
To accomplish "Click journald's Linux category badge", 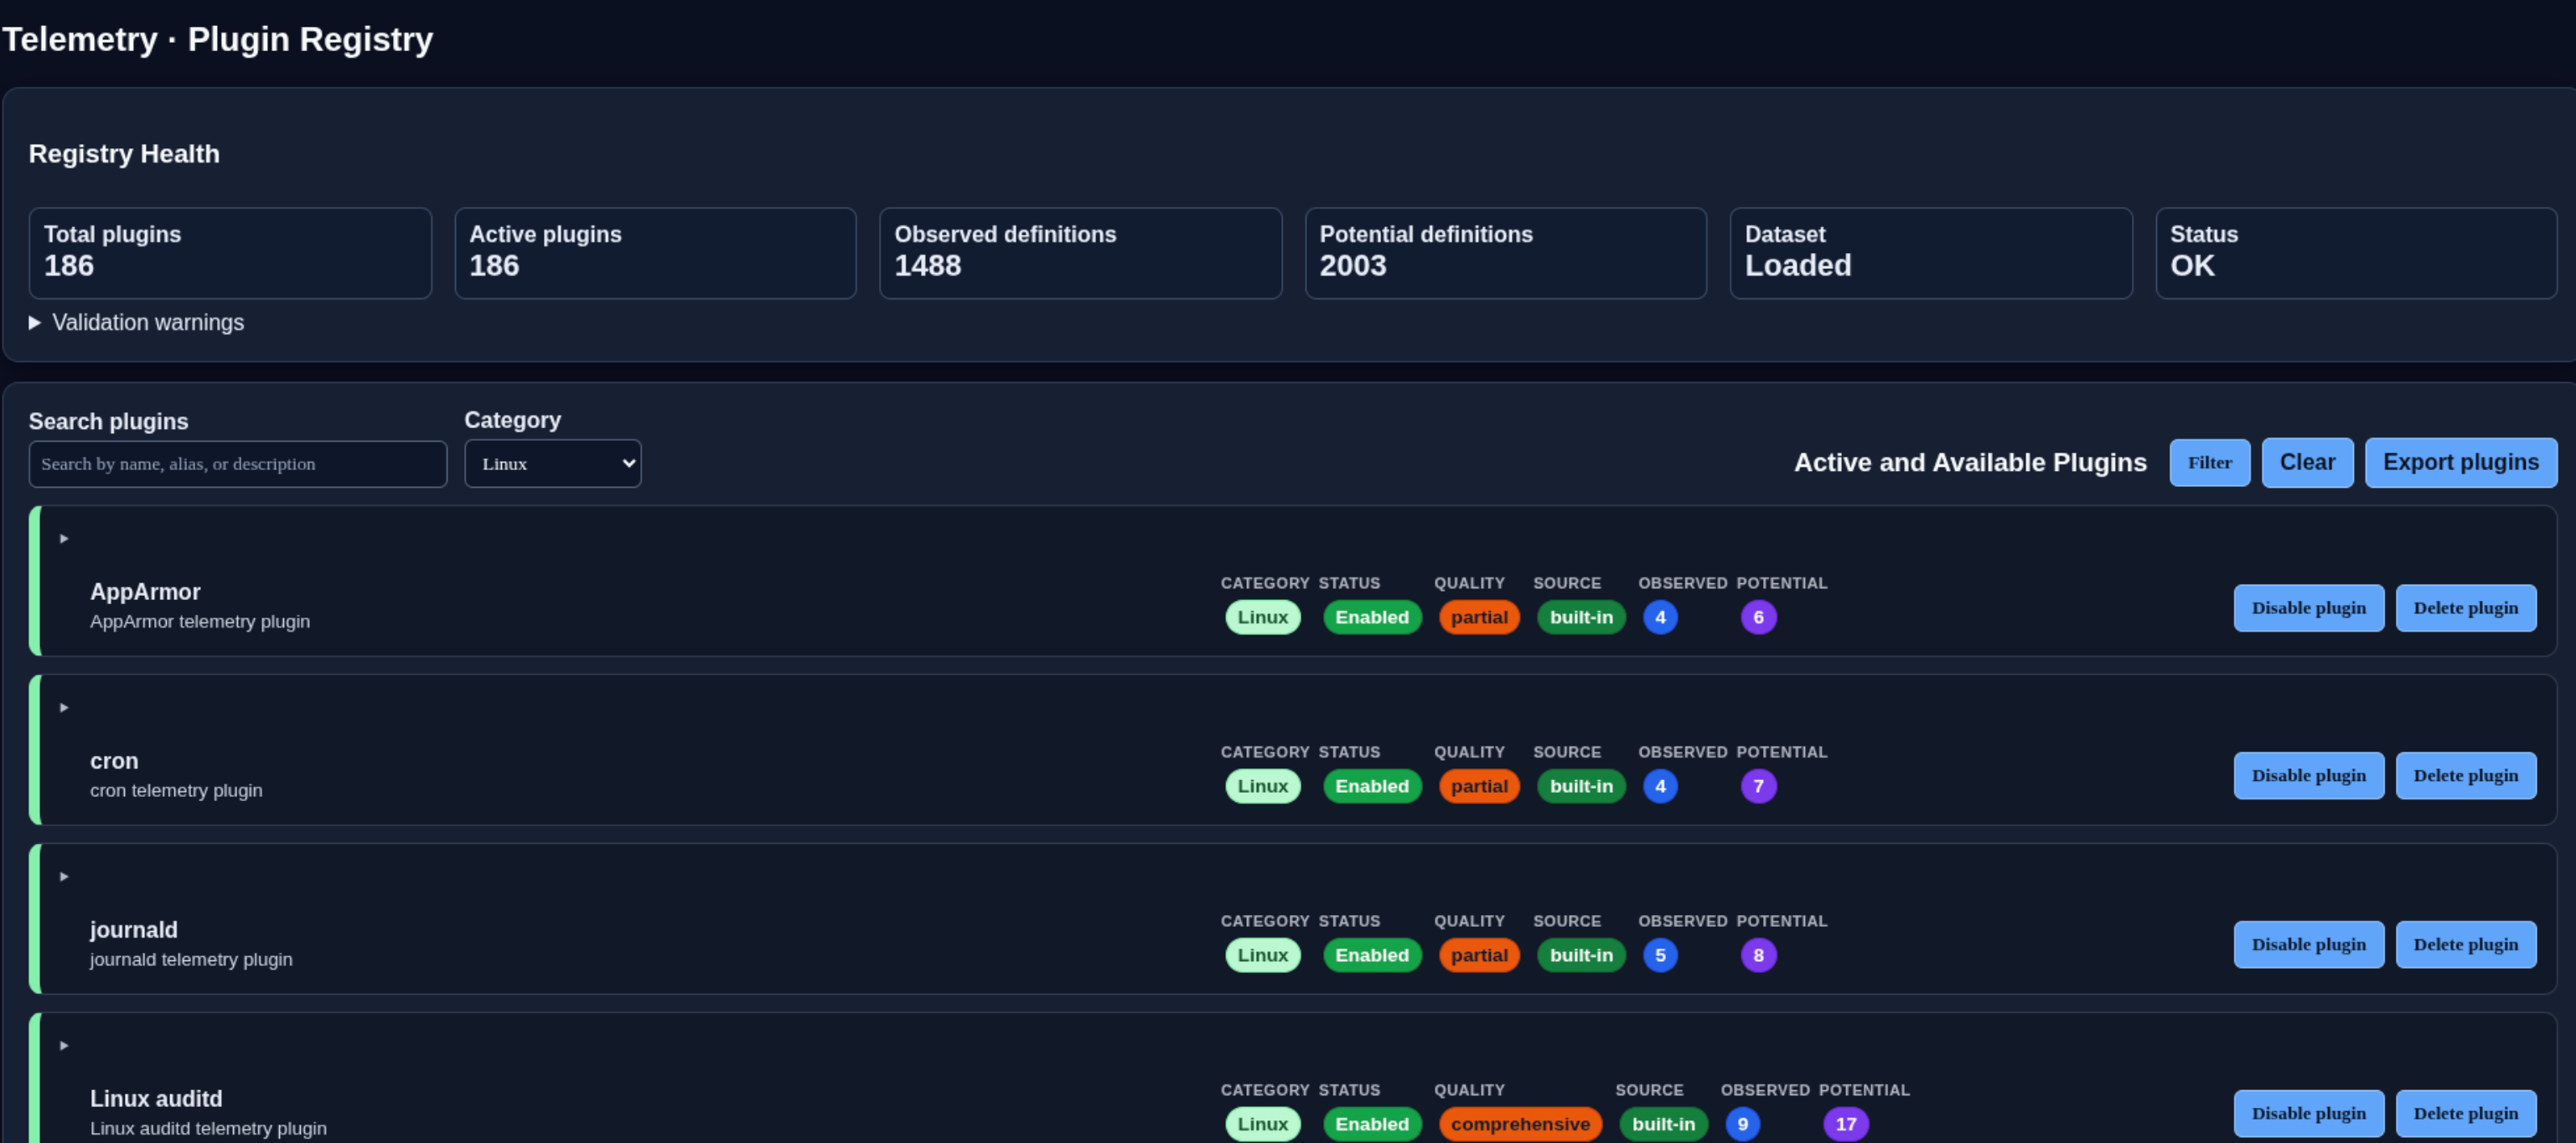I will [x=1262, y=955].
